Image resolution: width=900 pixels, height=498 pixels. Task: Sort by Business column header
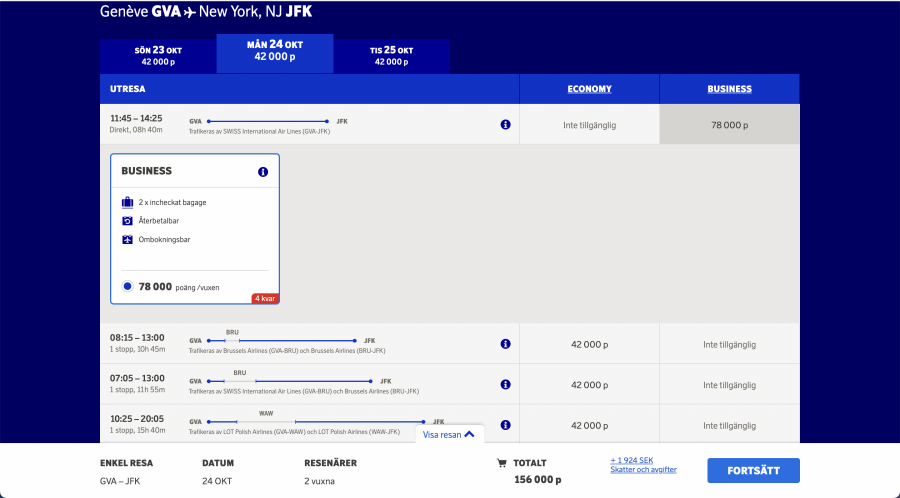tap(729, 89)
